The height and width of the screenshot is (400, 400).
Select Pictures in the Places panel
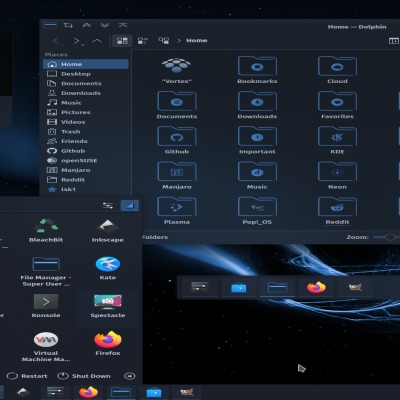tap(86, 112)
